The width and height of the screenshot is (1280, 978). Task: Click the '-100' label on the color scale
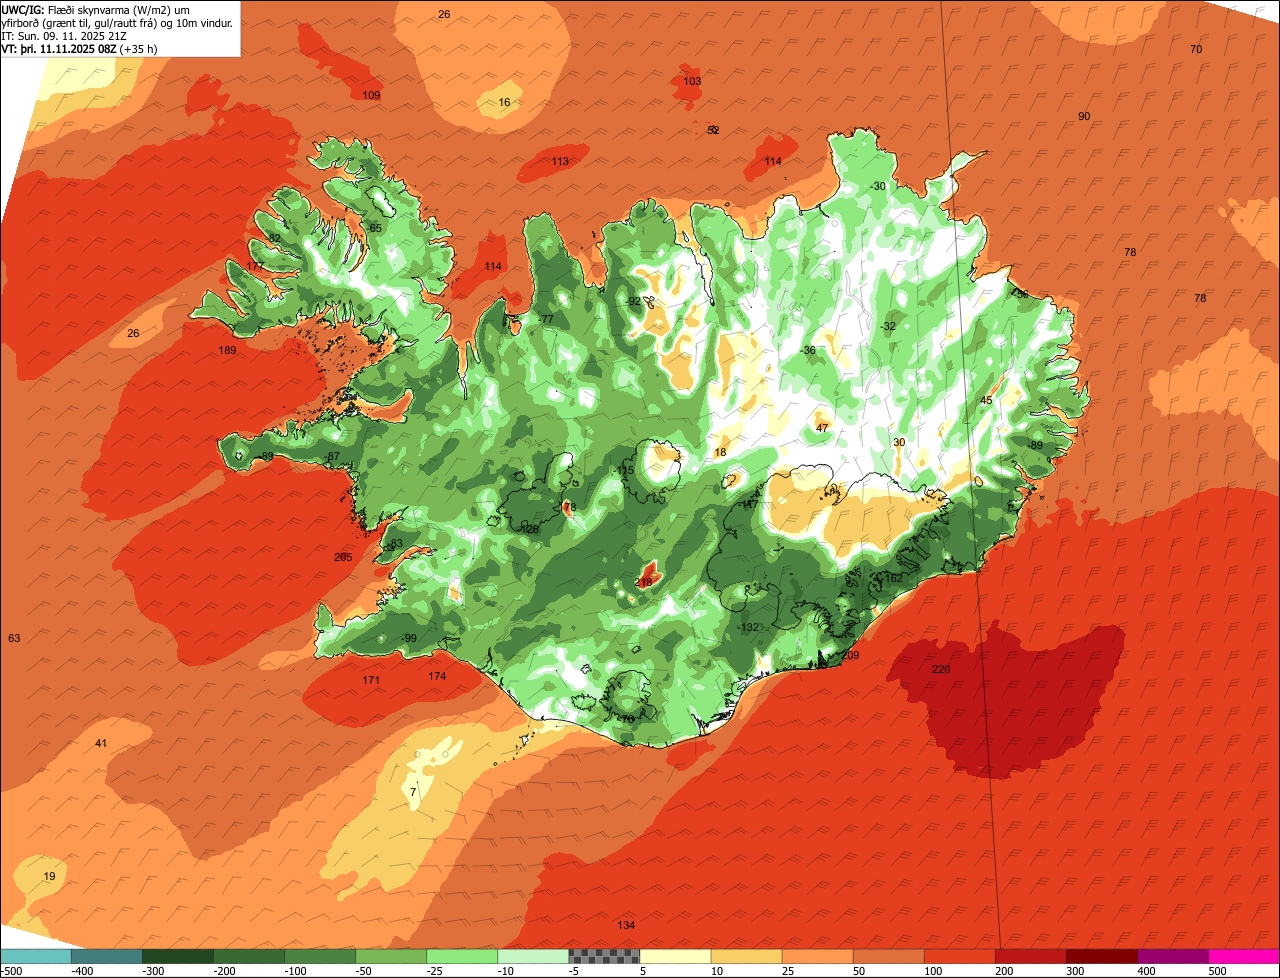point(294,971)
